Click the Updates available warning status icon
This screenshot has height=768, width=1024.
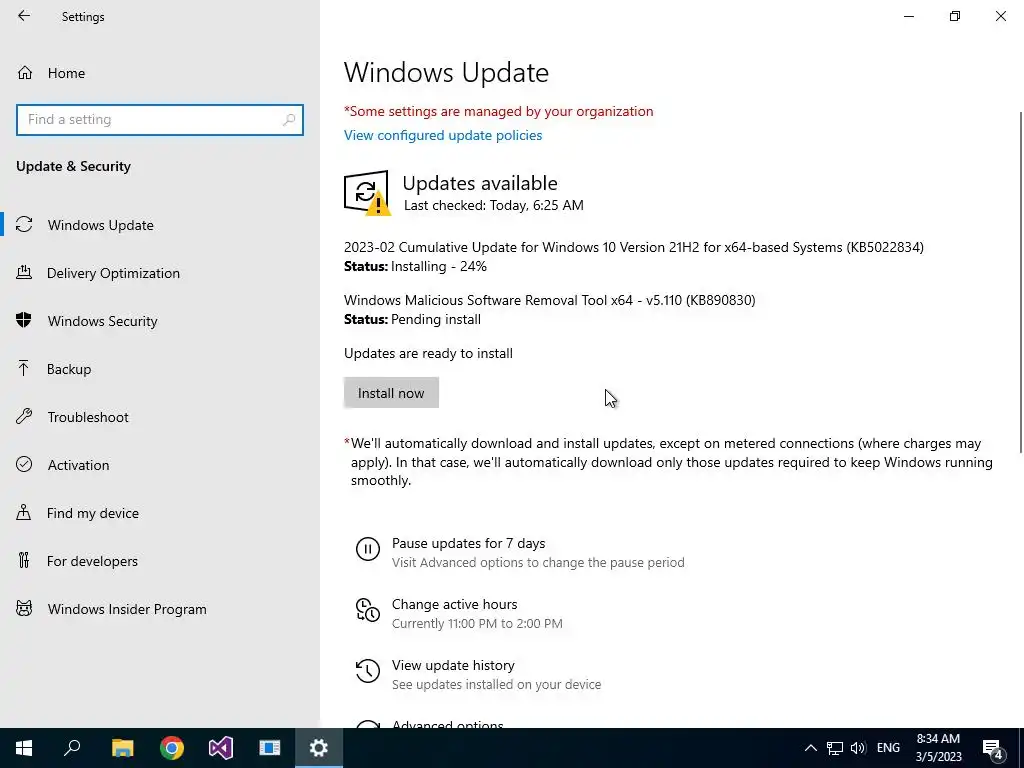tap(367, 193)
